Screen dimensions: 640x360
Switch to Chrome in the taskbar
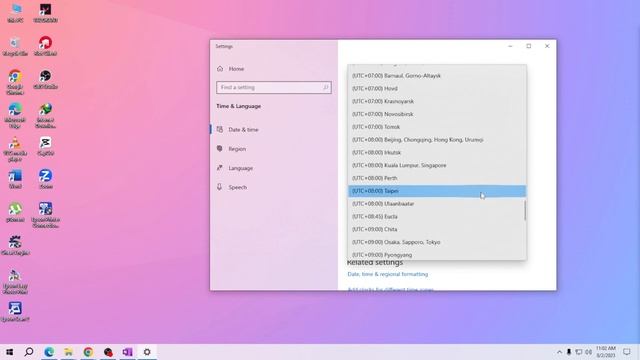coord(88,352)
